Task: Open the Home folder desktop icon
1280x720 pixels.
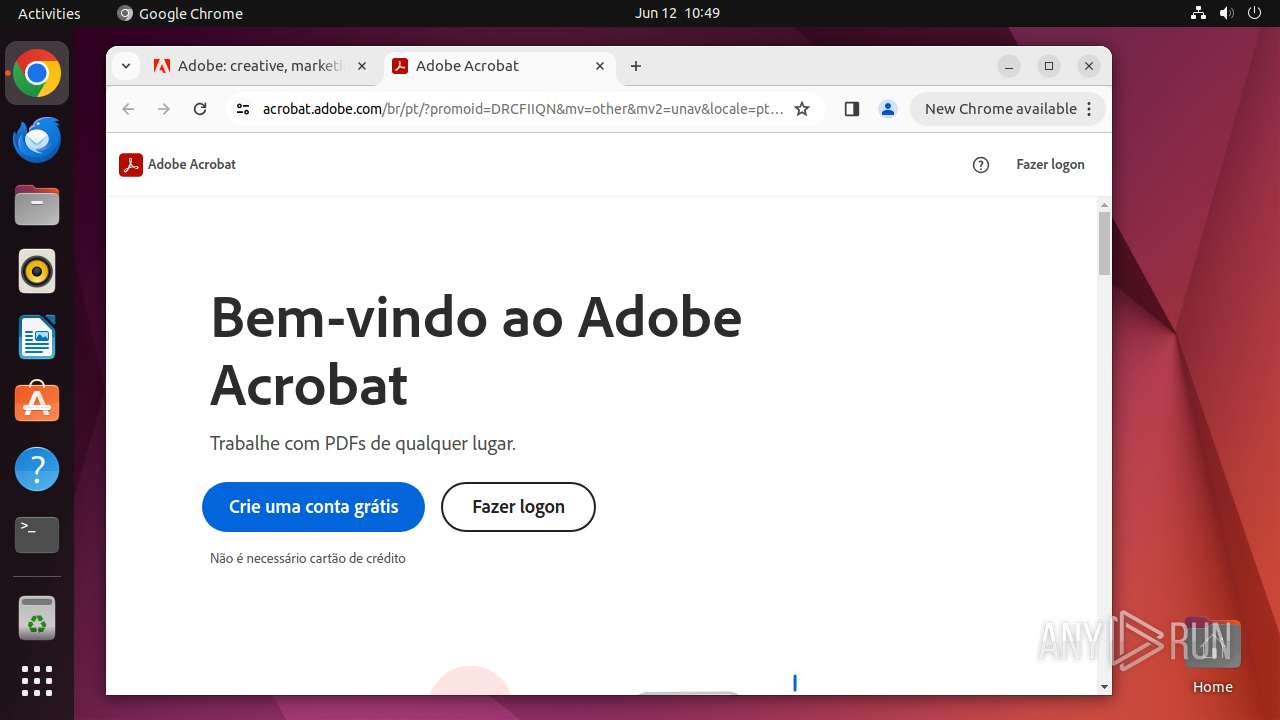Action: click(1212, 656)
